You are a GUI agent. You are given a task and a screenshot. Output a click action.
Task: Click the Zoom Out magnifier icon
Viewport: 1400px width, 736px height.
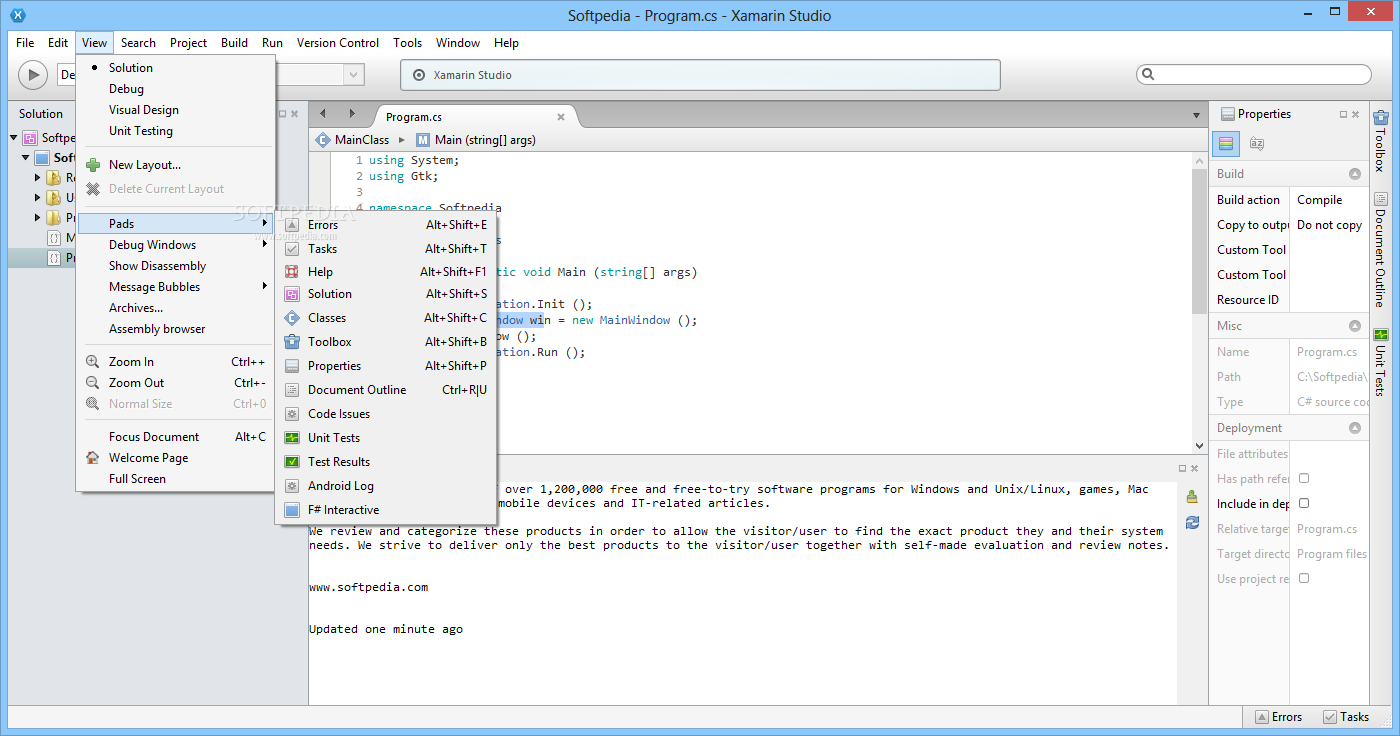click(93, 383)
